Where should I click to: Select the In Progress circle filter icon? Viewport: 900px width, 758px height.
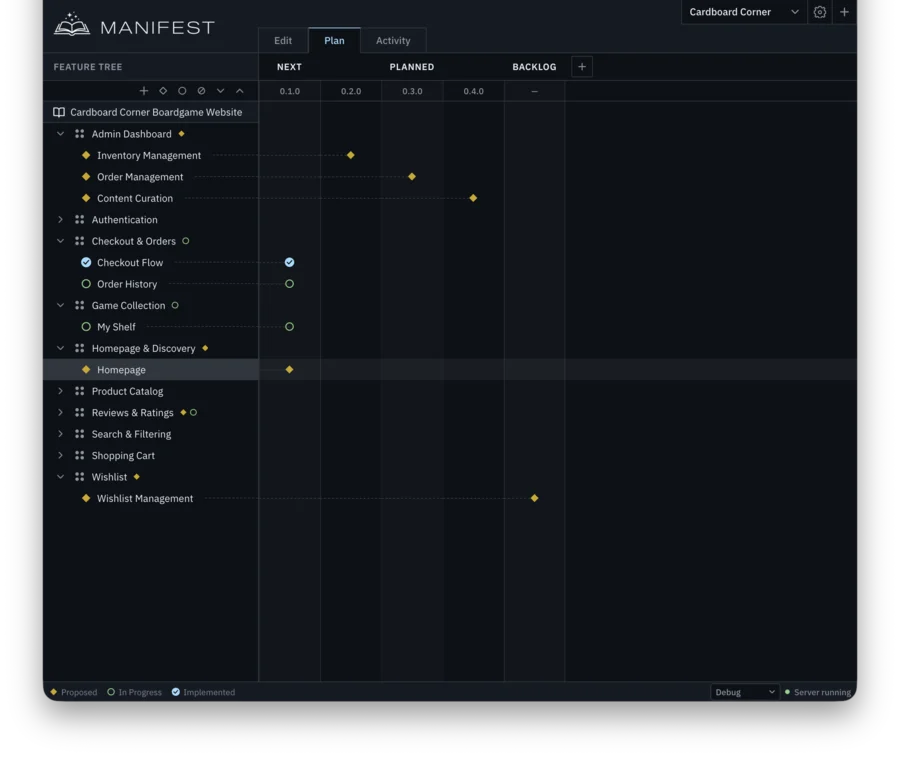[x=182, y=90]
